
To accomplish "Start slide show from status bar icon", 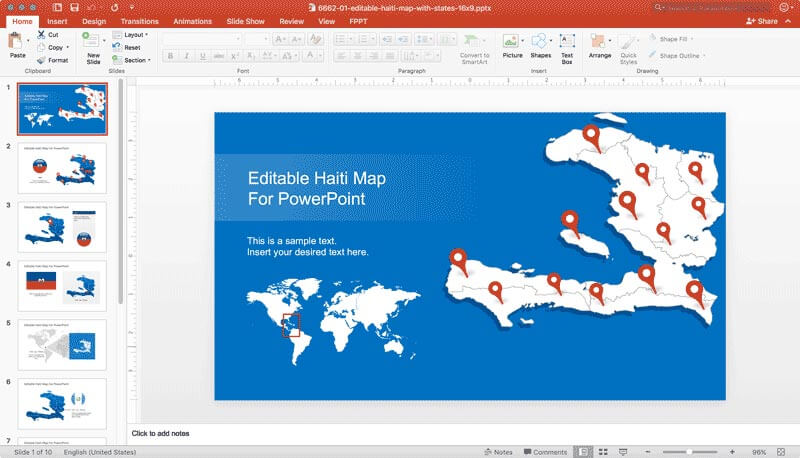I will pyautogui.click(x=623, y=452).
